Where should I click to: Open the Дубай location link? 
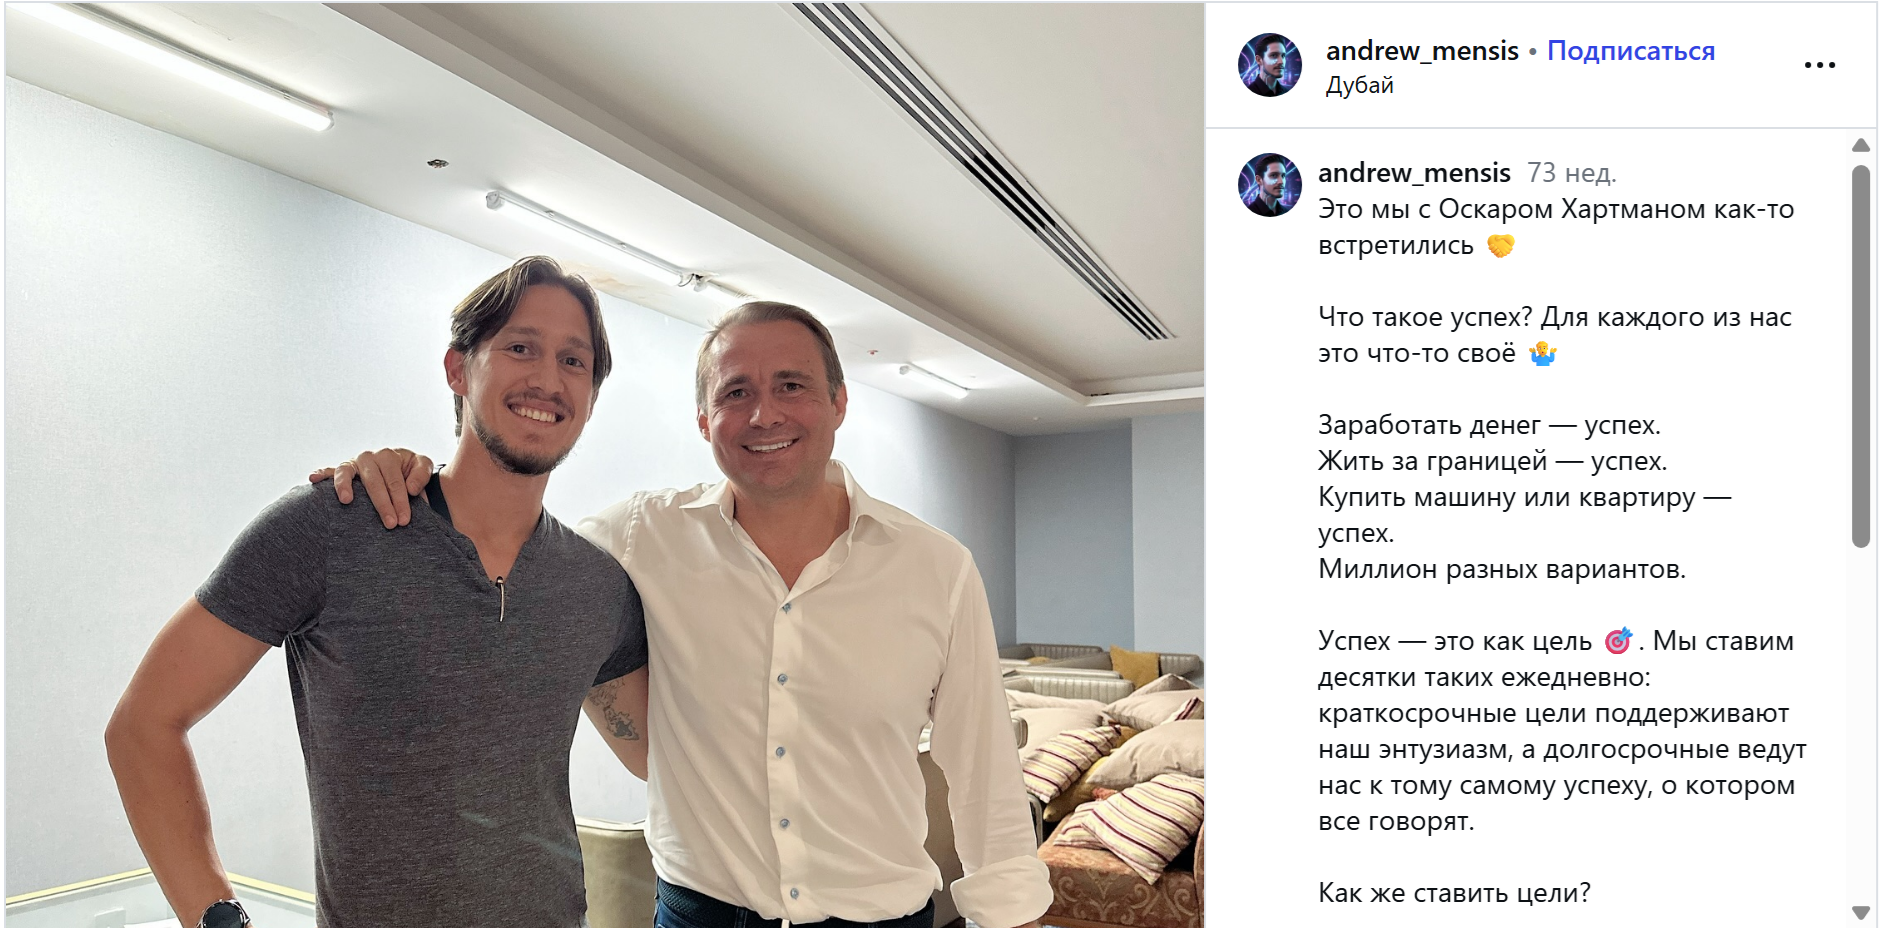(1359, 85)
